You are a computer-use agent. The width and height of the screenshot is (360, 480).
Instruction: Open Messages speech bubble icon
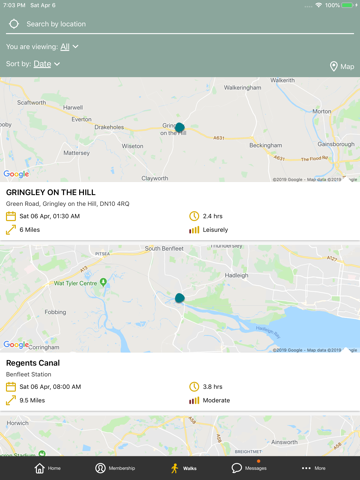pos(236,468)
